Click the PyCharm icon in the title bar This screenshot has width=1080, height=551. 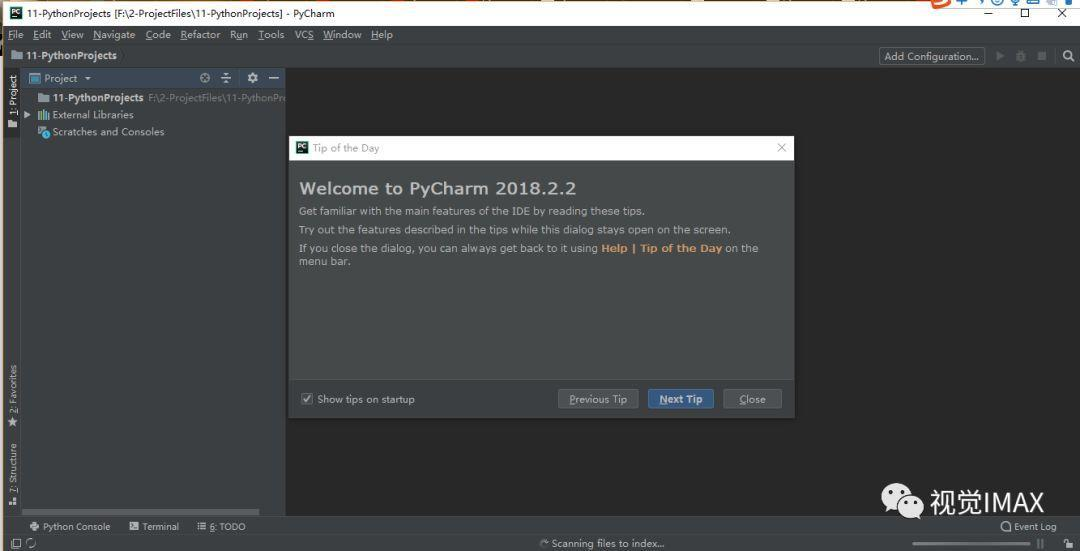16,12
